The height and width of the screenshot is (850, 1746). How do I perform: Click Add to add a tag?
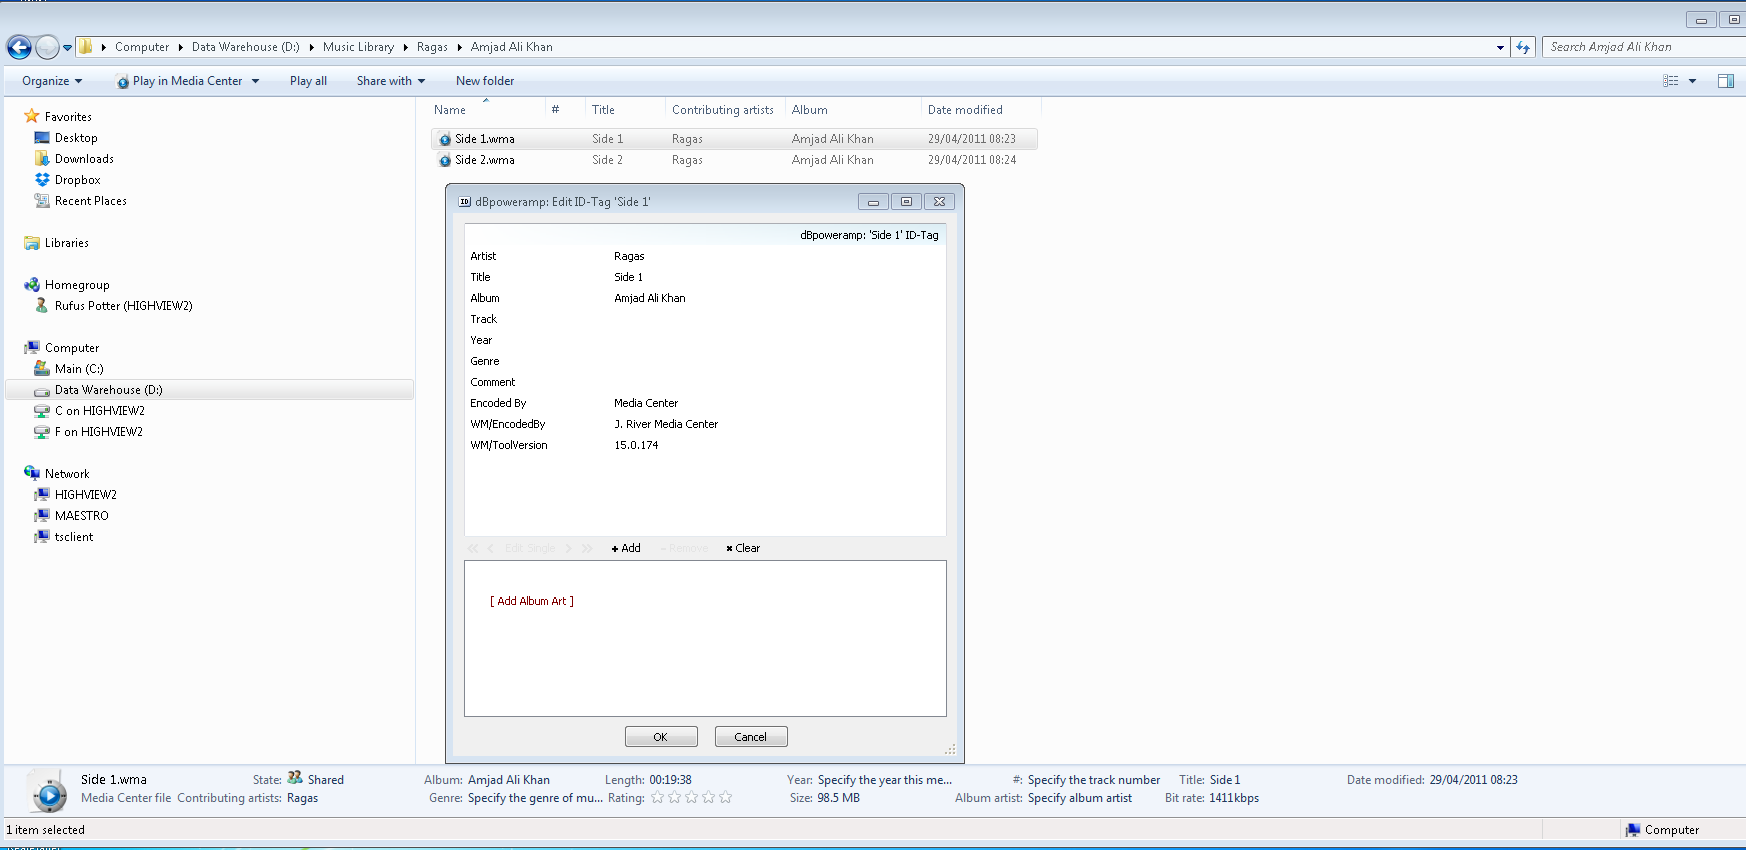[626, 548]
